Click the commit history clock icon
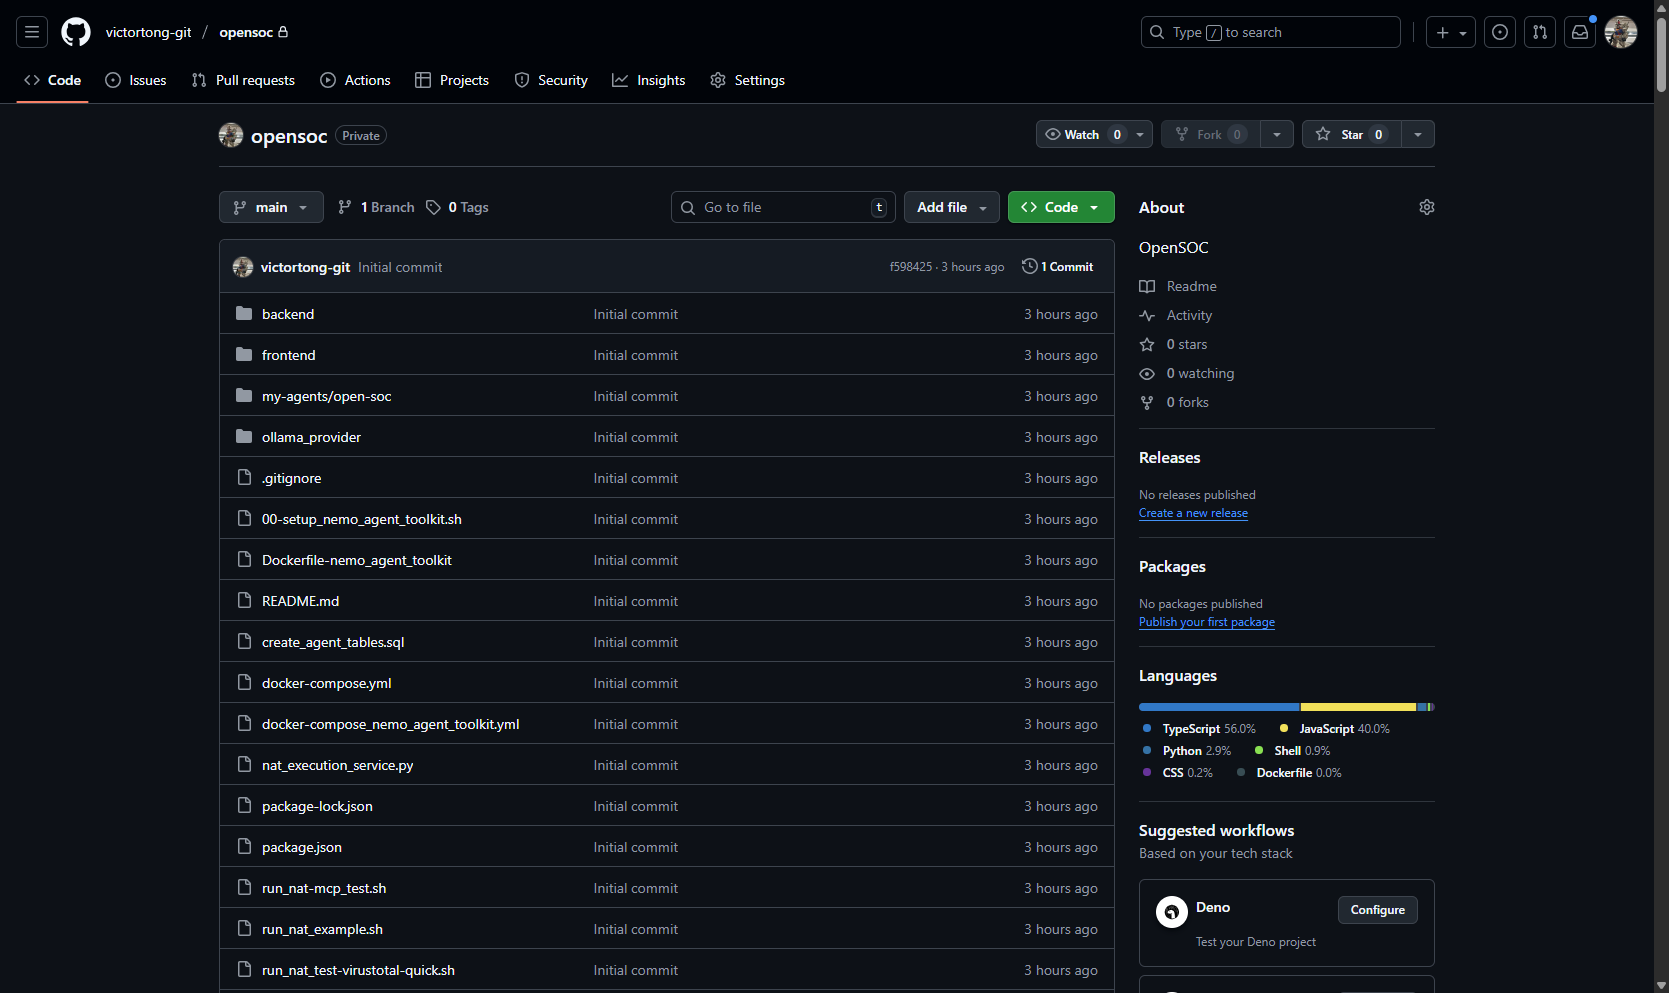Viewport: 1669px width, 993px height. click(x=1029, y=266)
